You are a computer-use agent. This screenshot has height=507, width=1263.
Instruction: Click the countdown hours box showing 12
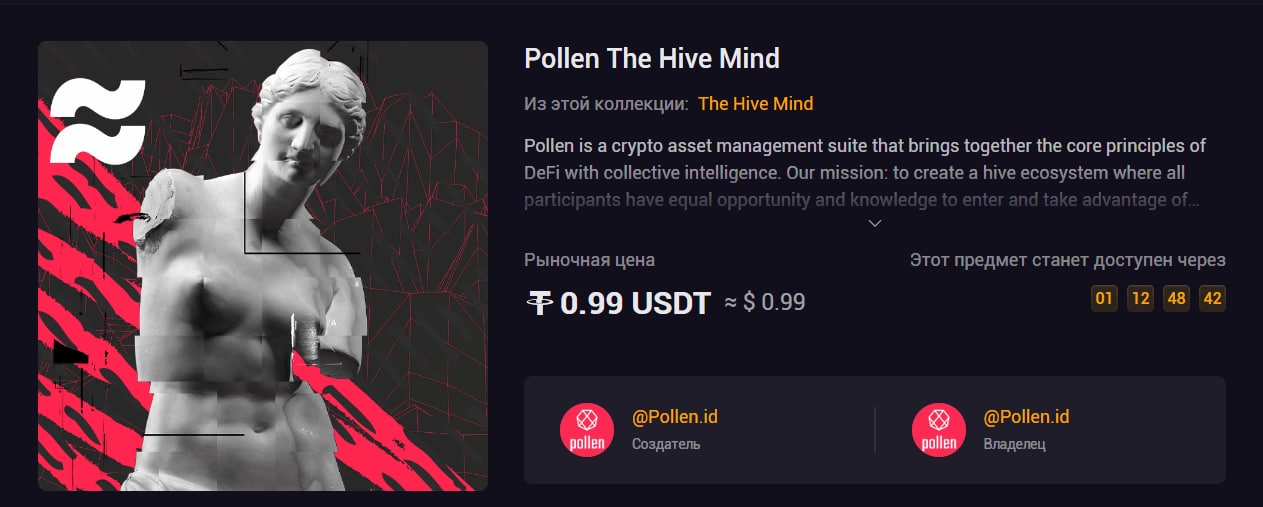click(x=1140, y=298)
